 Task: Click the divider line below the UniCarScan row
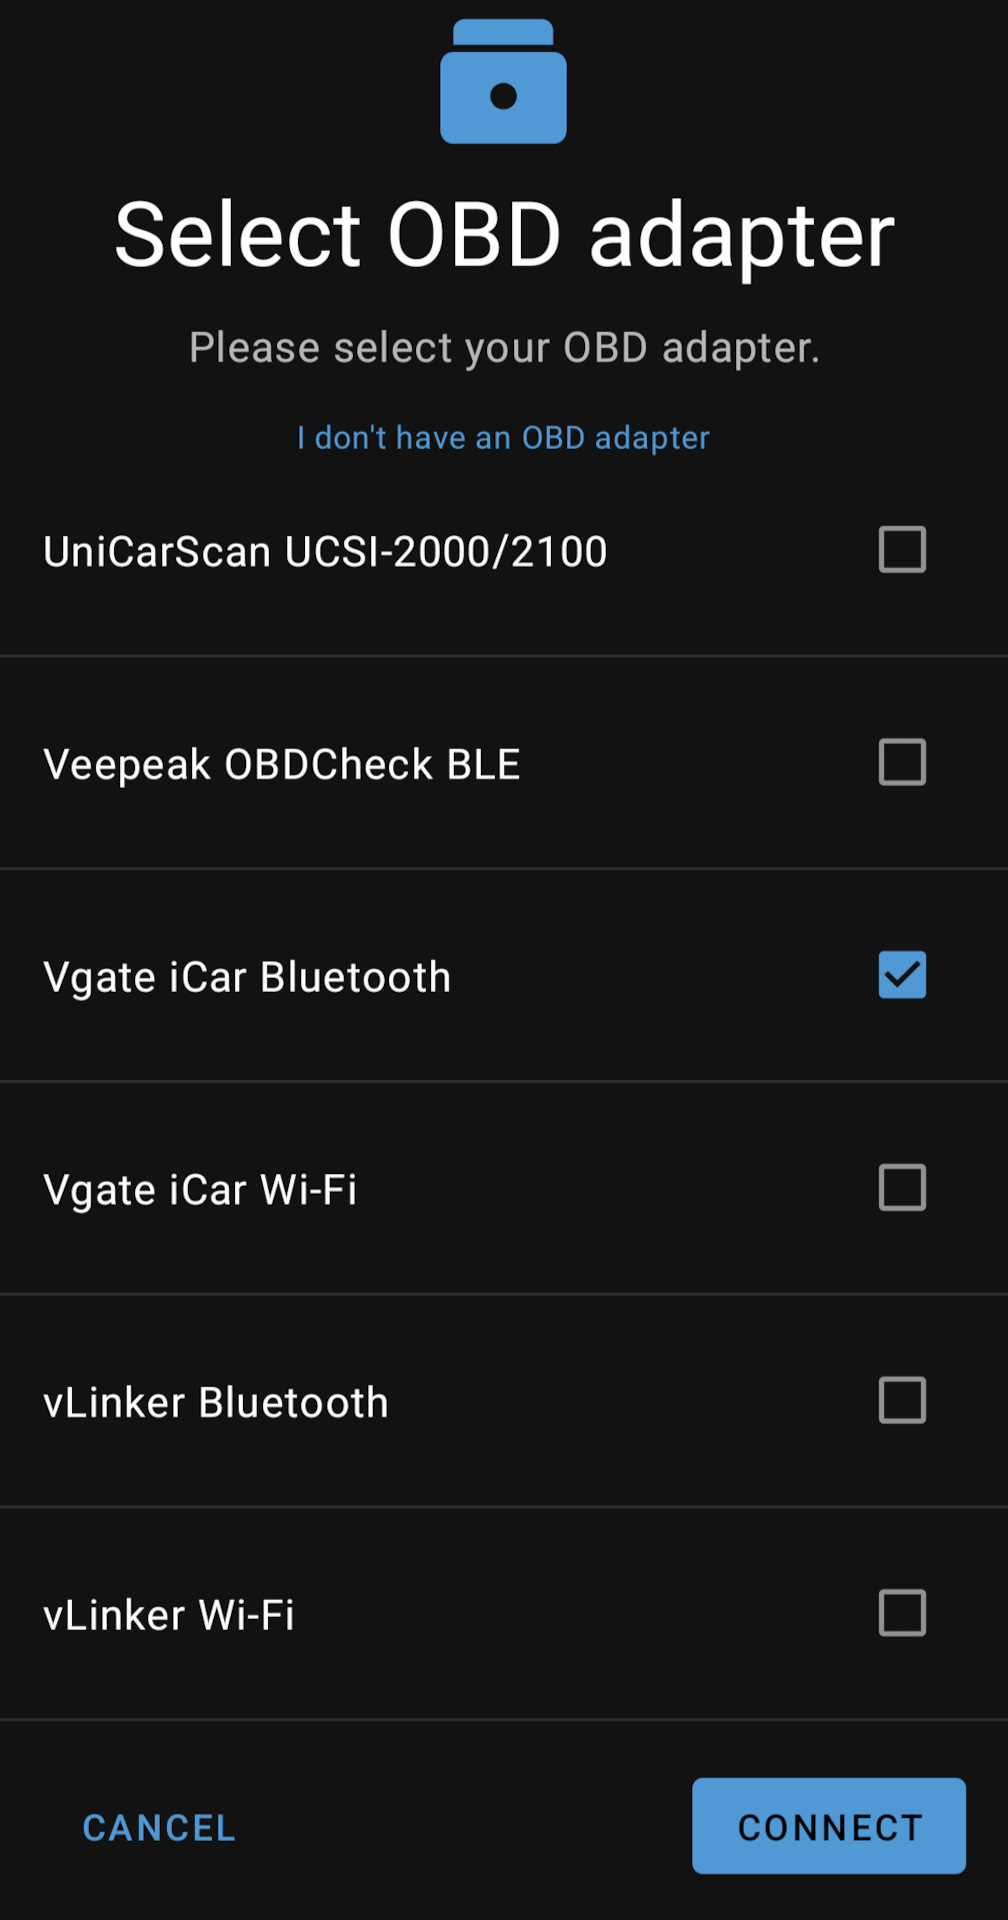pyautogui.click(x=504, y=656)
